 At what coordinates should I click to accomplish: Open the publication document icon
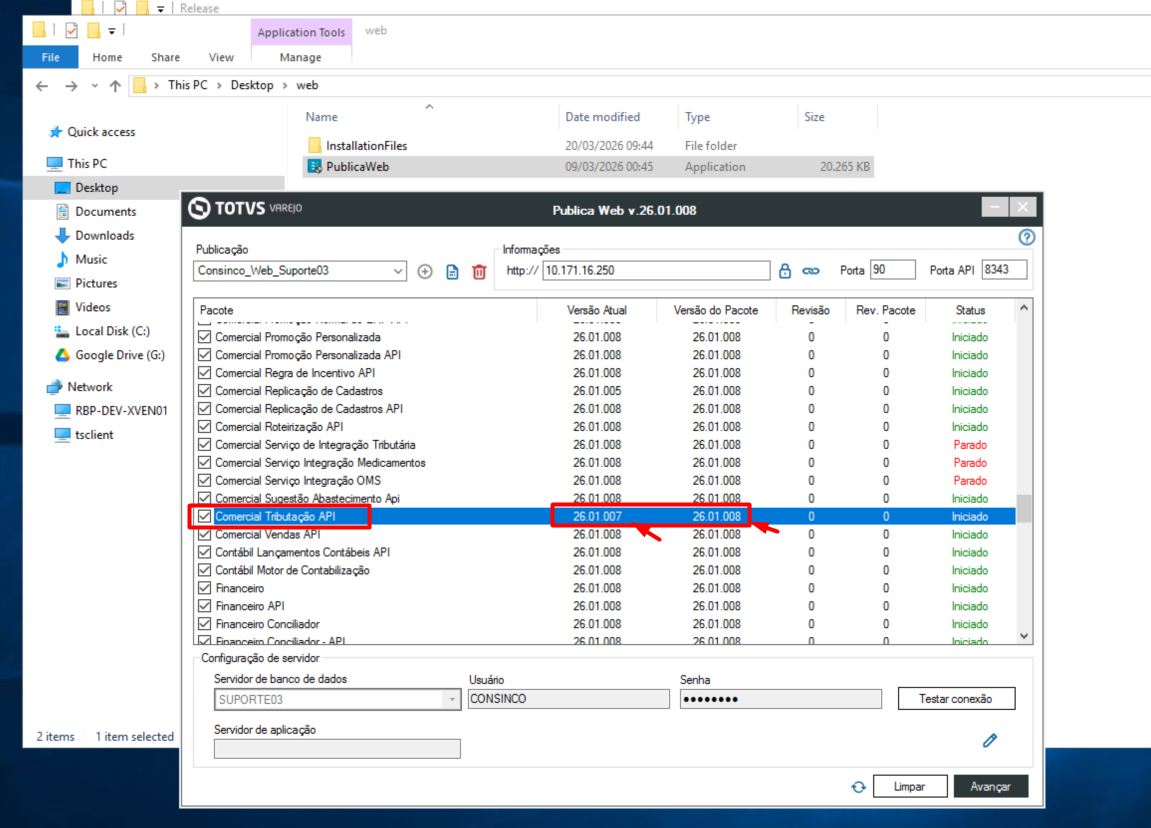pos(452,272)
